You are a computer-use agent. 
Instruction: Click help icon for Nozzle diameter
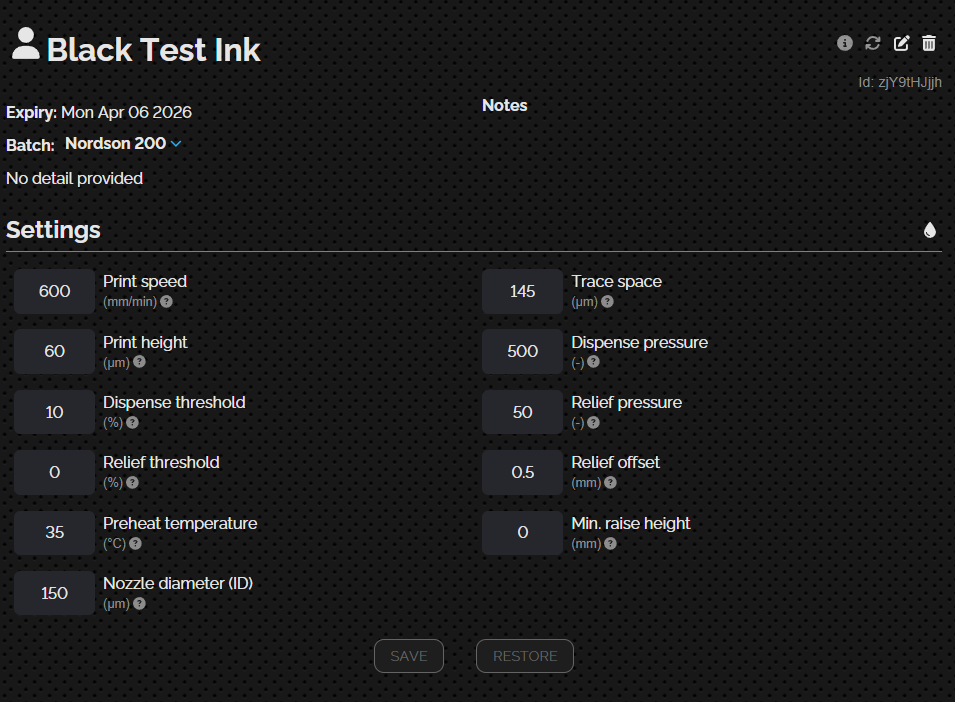pyautogui.click(x=140, y=603)
